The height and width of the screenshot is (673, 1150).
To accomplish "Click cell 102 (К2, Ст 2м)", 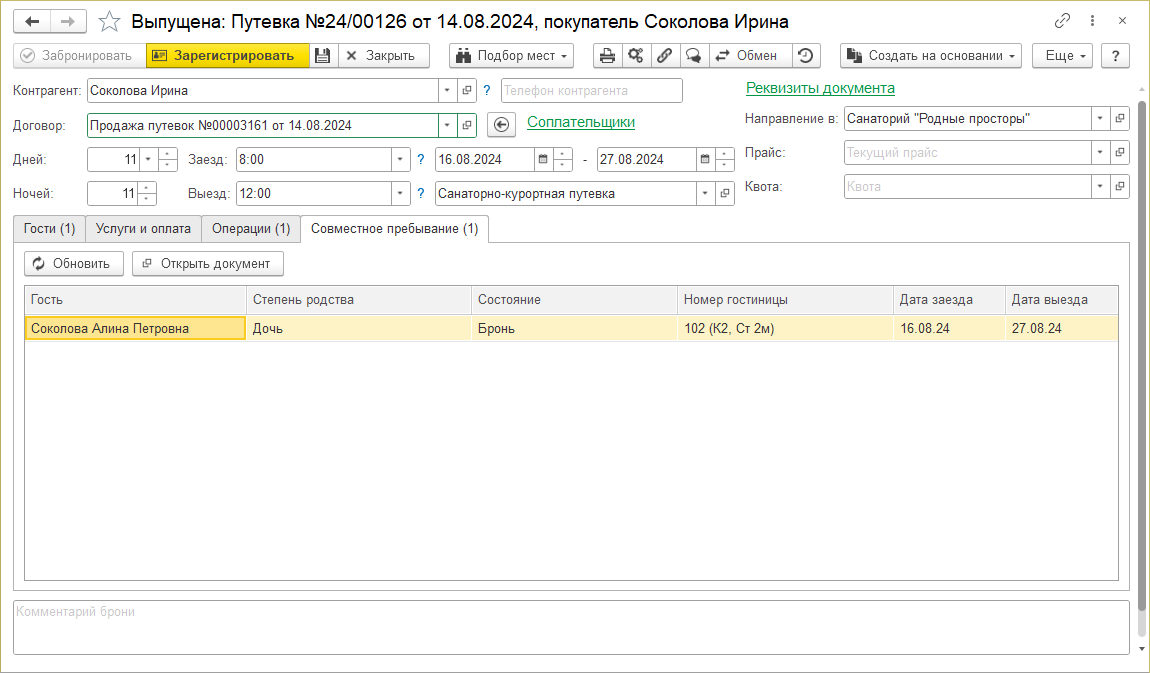I will tap(785, 328).
